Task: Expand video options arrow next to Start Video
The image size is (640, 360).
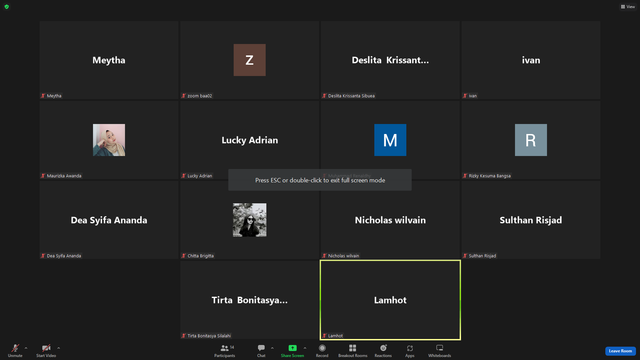Action: [59, 348]
